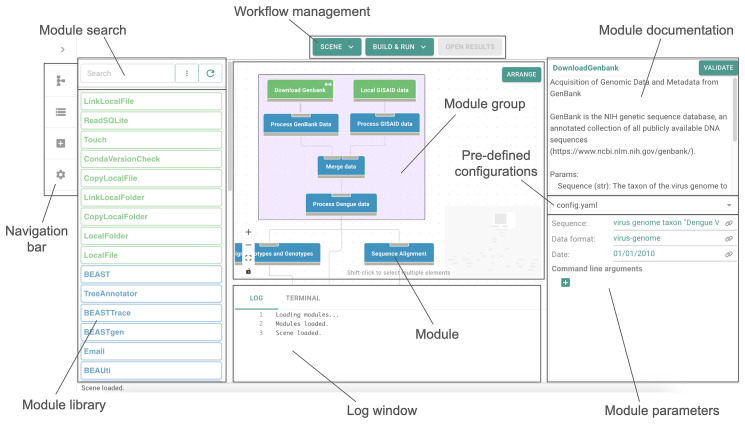
Task: Open the list view navigation icon
Action: [x=61, y=112]
